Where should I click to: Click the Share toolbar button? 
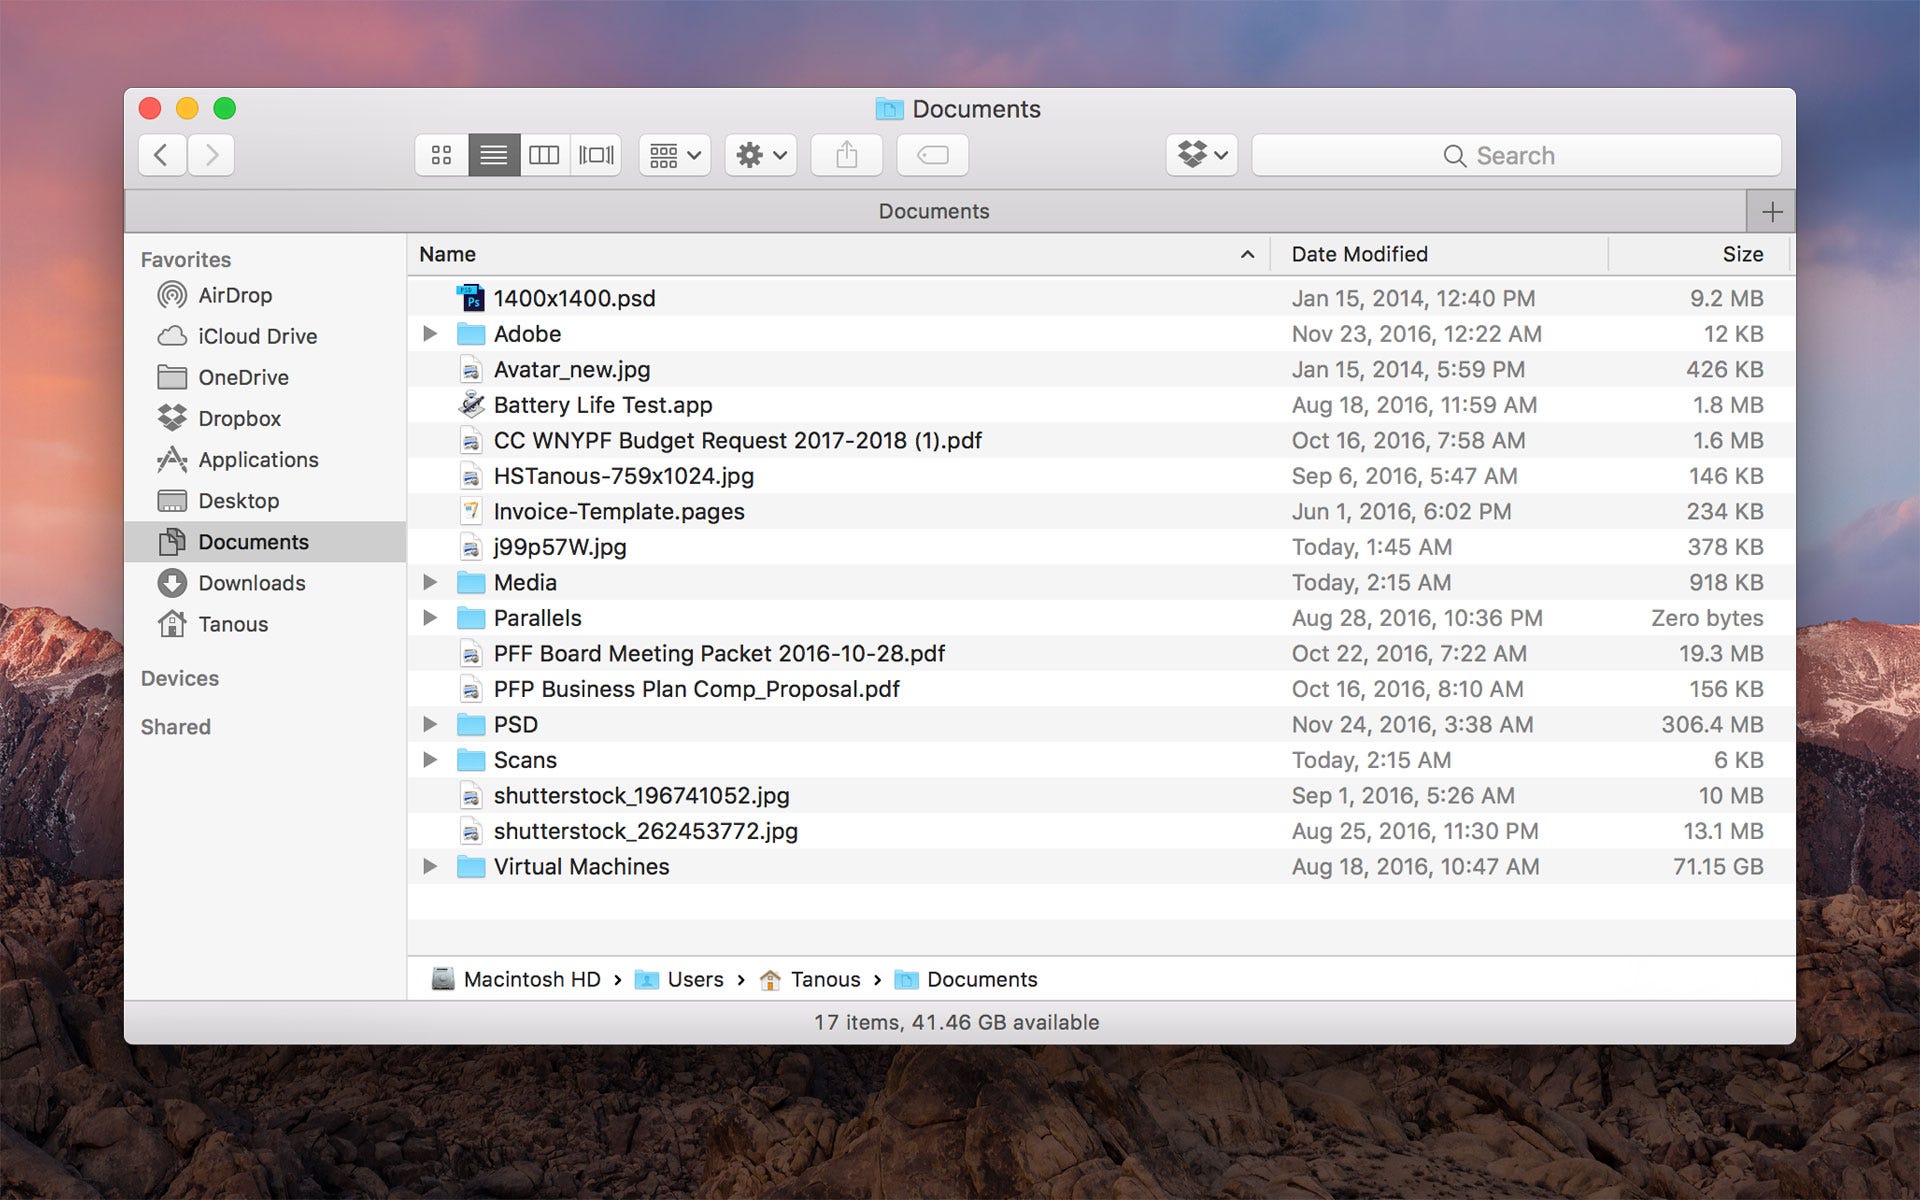click(847, 155)
